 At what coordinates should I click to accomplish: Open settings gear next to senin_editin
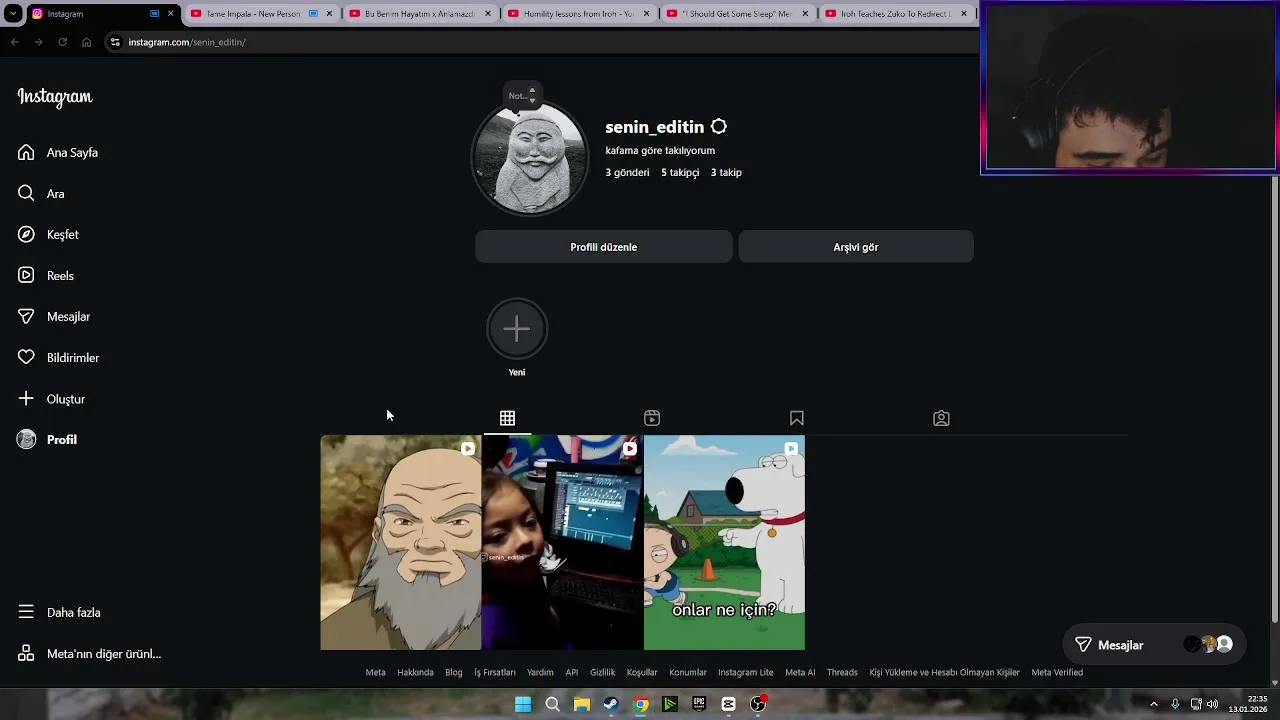click(719, 127)
